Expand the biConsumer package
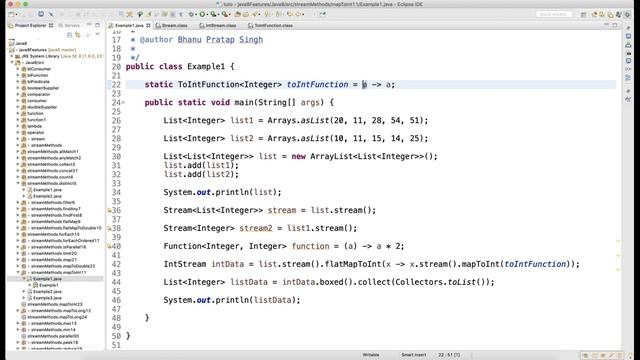 coord(18,69)
